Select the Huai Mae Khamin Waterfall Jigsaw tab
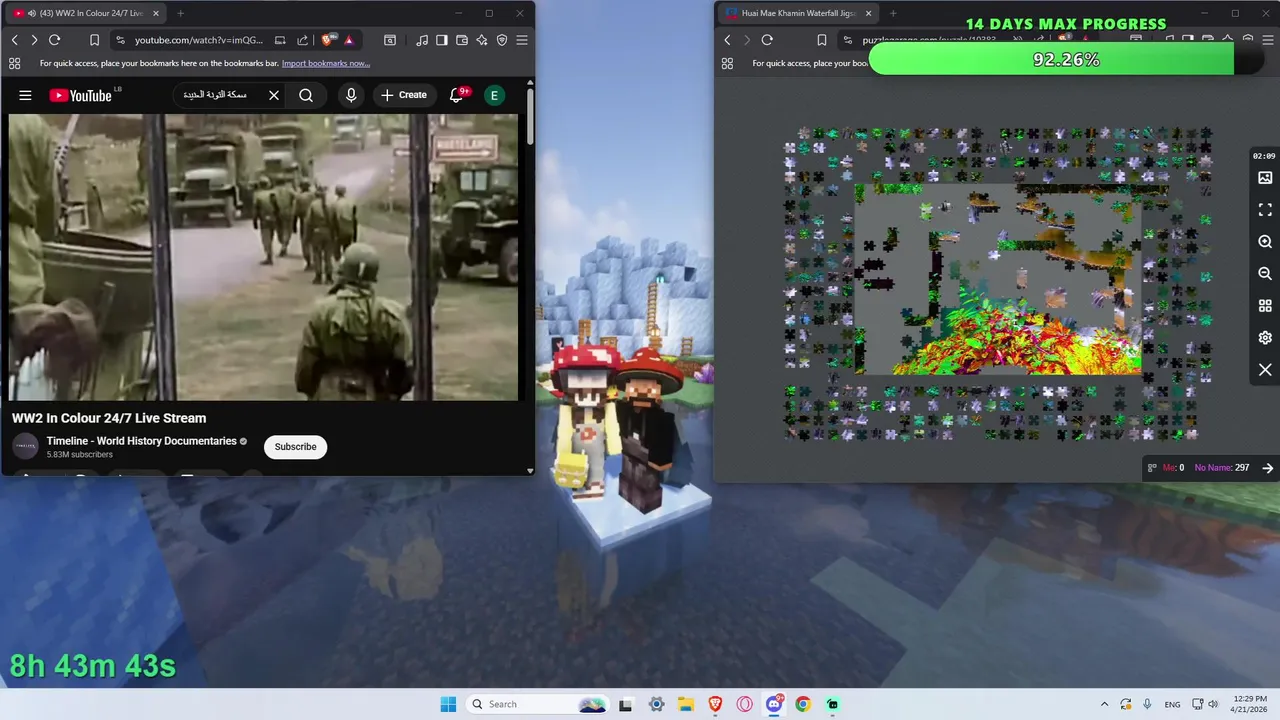This screenshot has width=1280, height=720. (797, 13)
